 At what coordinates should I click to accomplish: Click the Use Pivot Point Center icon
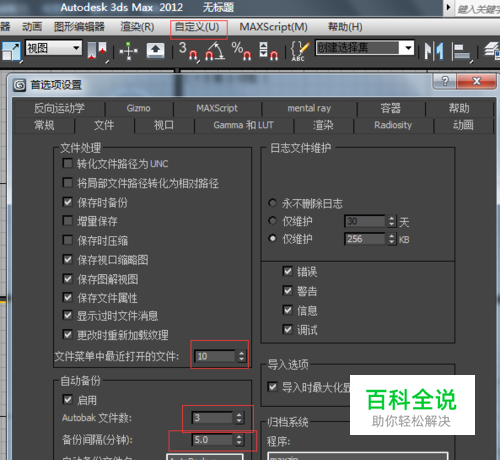(97, 51)
